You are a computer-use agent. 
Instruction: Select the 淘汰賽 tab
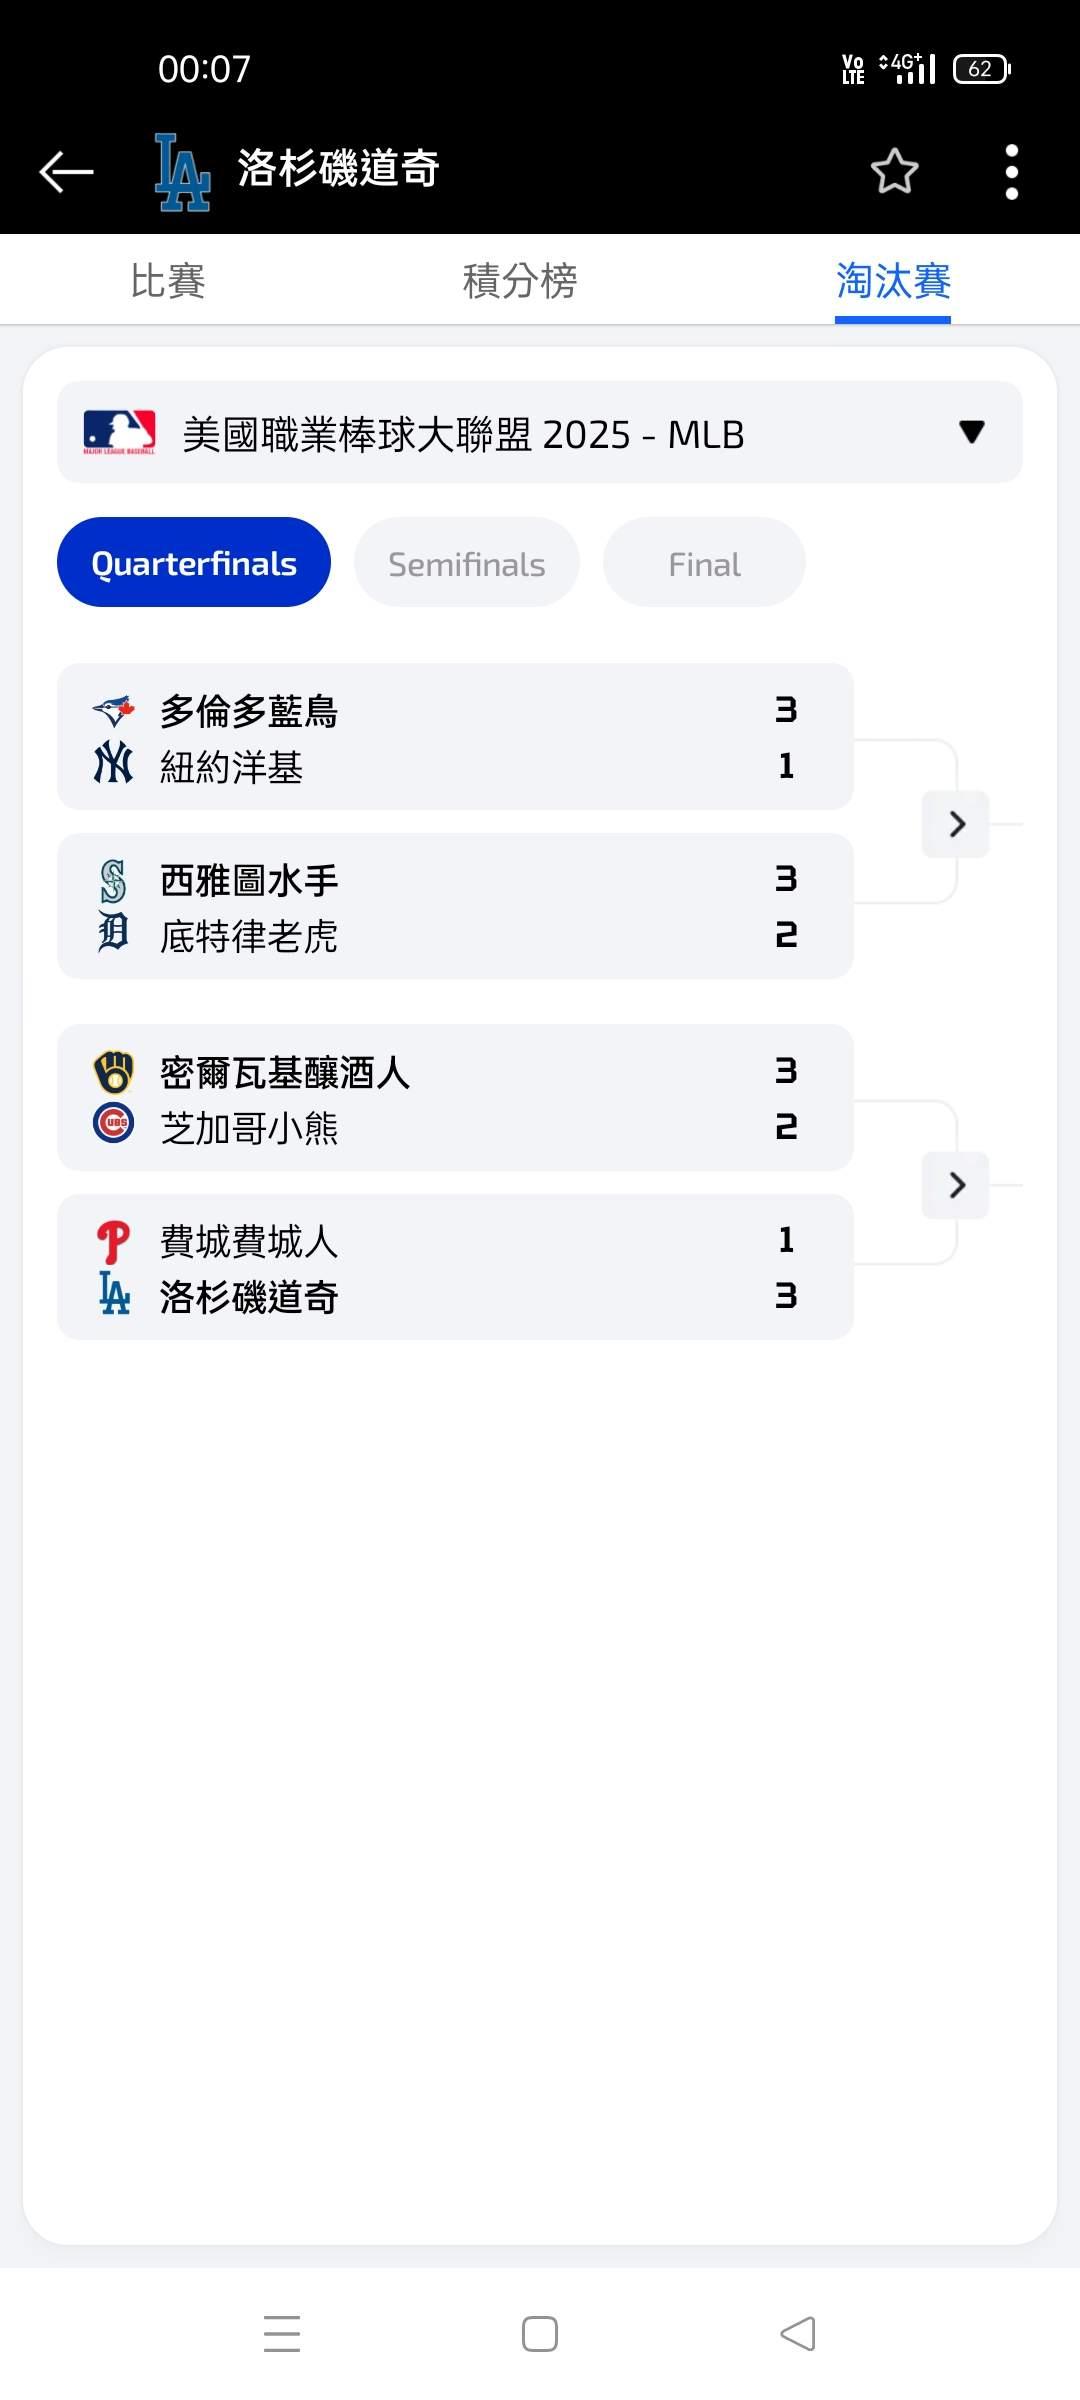pyautogui.click(x=893, y=281)
